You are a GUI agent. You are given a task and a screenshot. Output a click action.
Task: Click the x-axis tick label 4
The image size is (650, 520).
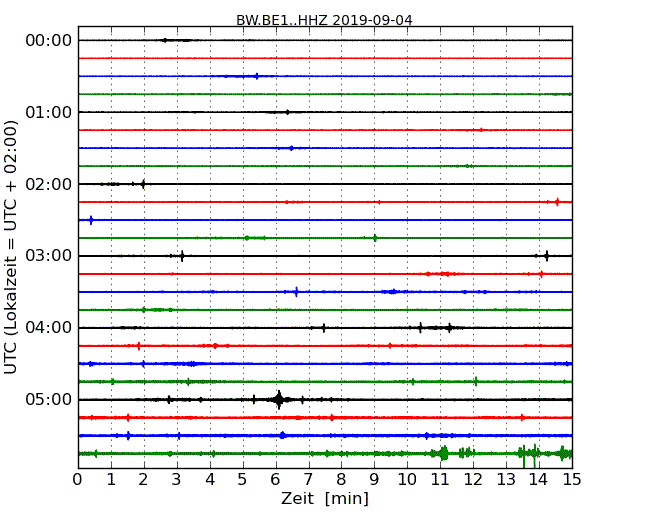tap(210, 480)
